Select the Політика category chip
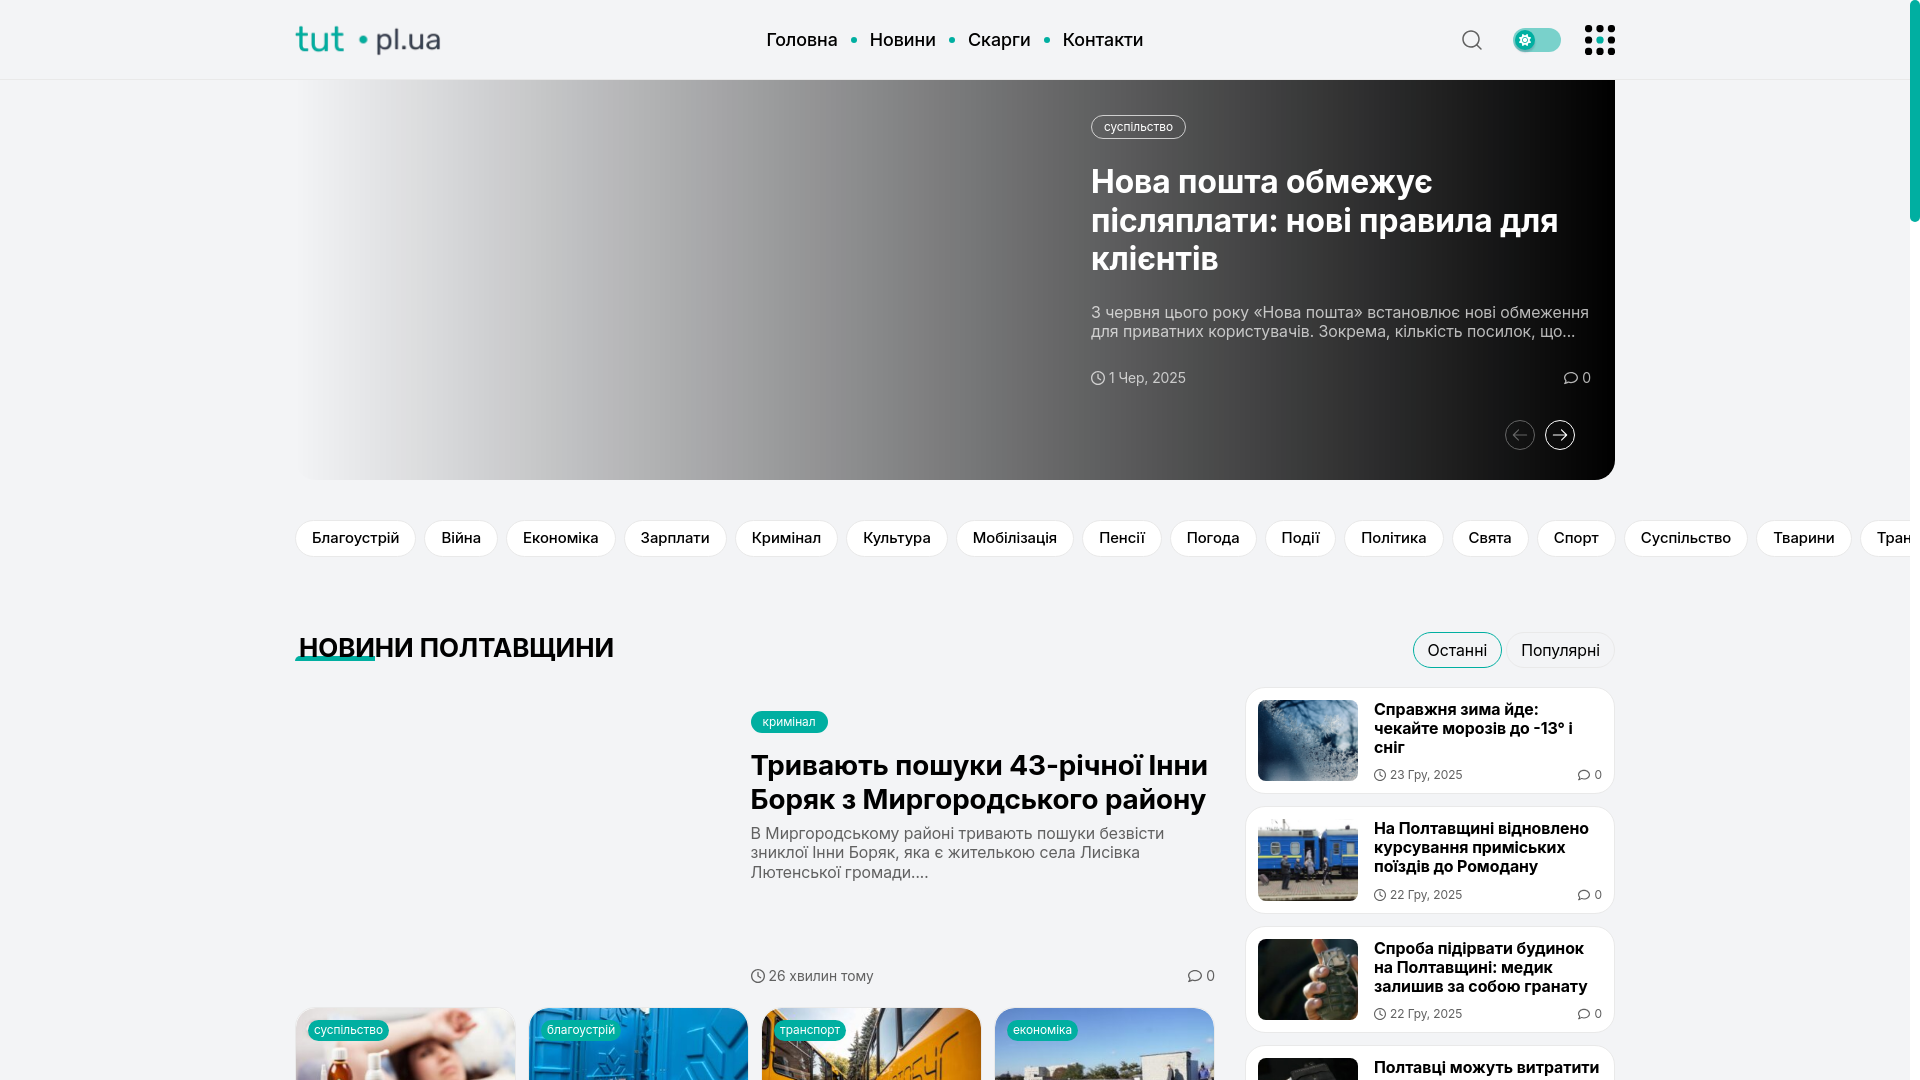The width and height of the screenshot is (1920, 1080). click(x=1393, y=538)
